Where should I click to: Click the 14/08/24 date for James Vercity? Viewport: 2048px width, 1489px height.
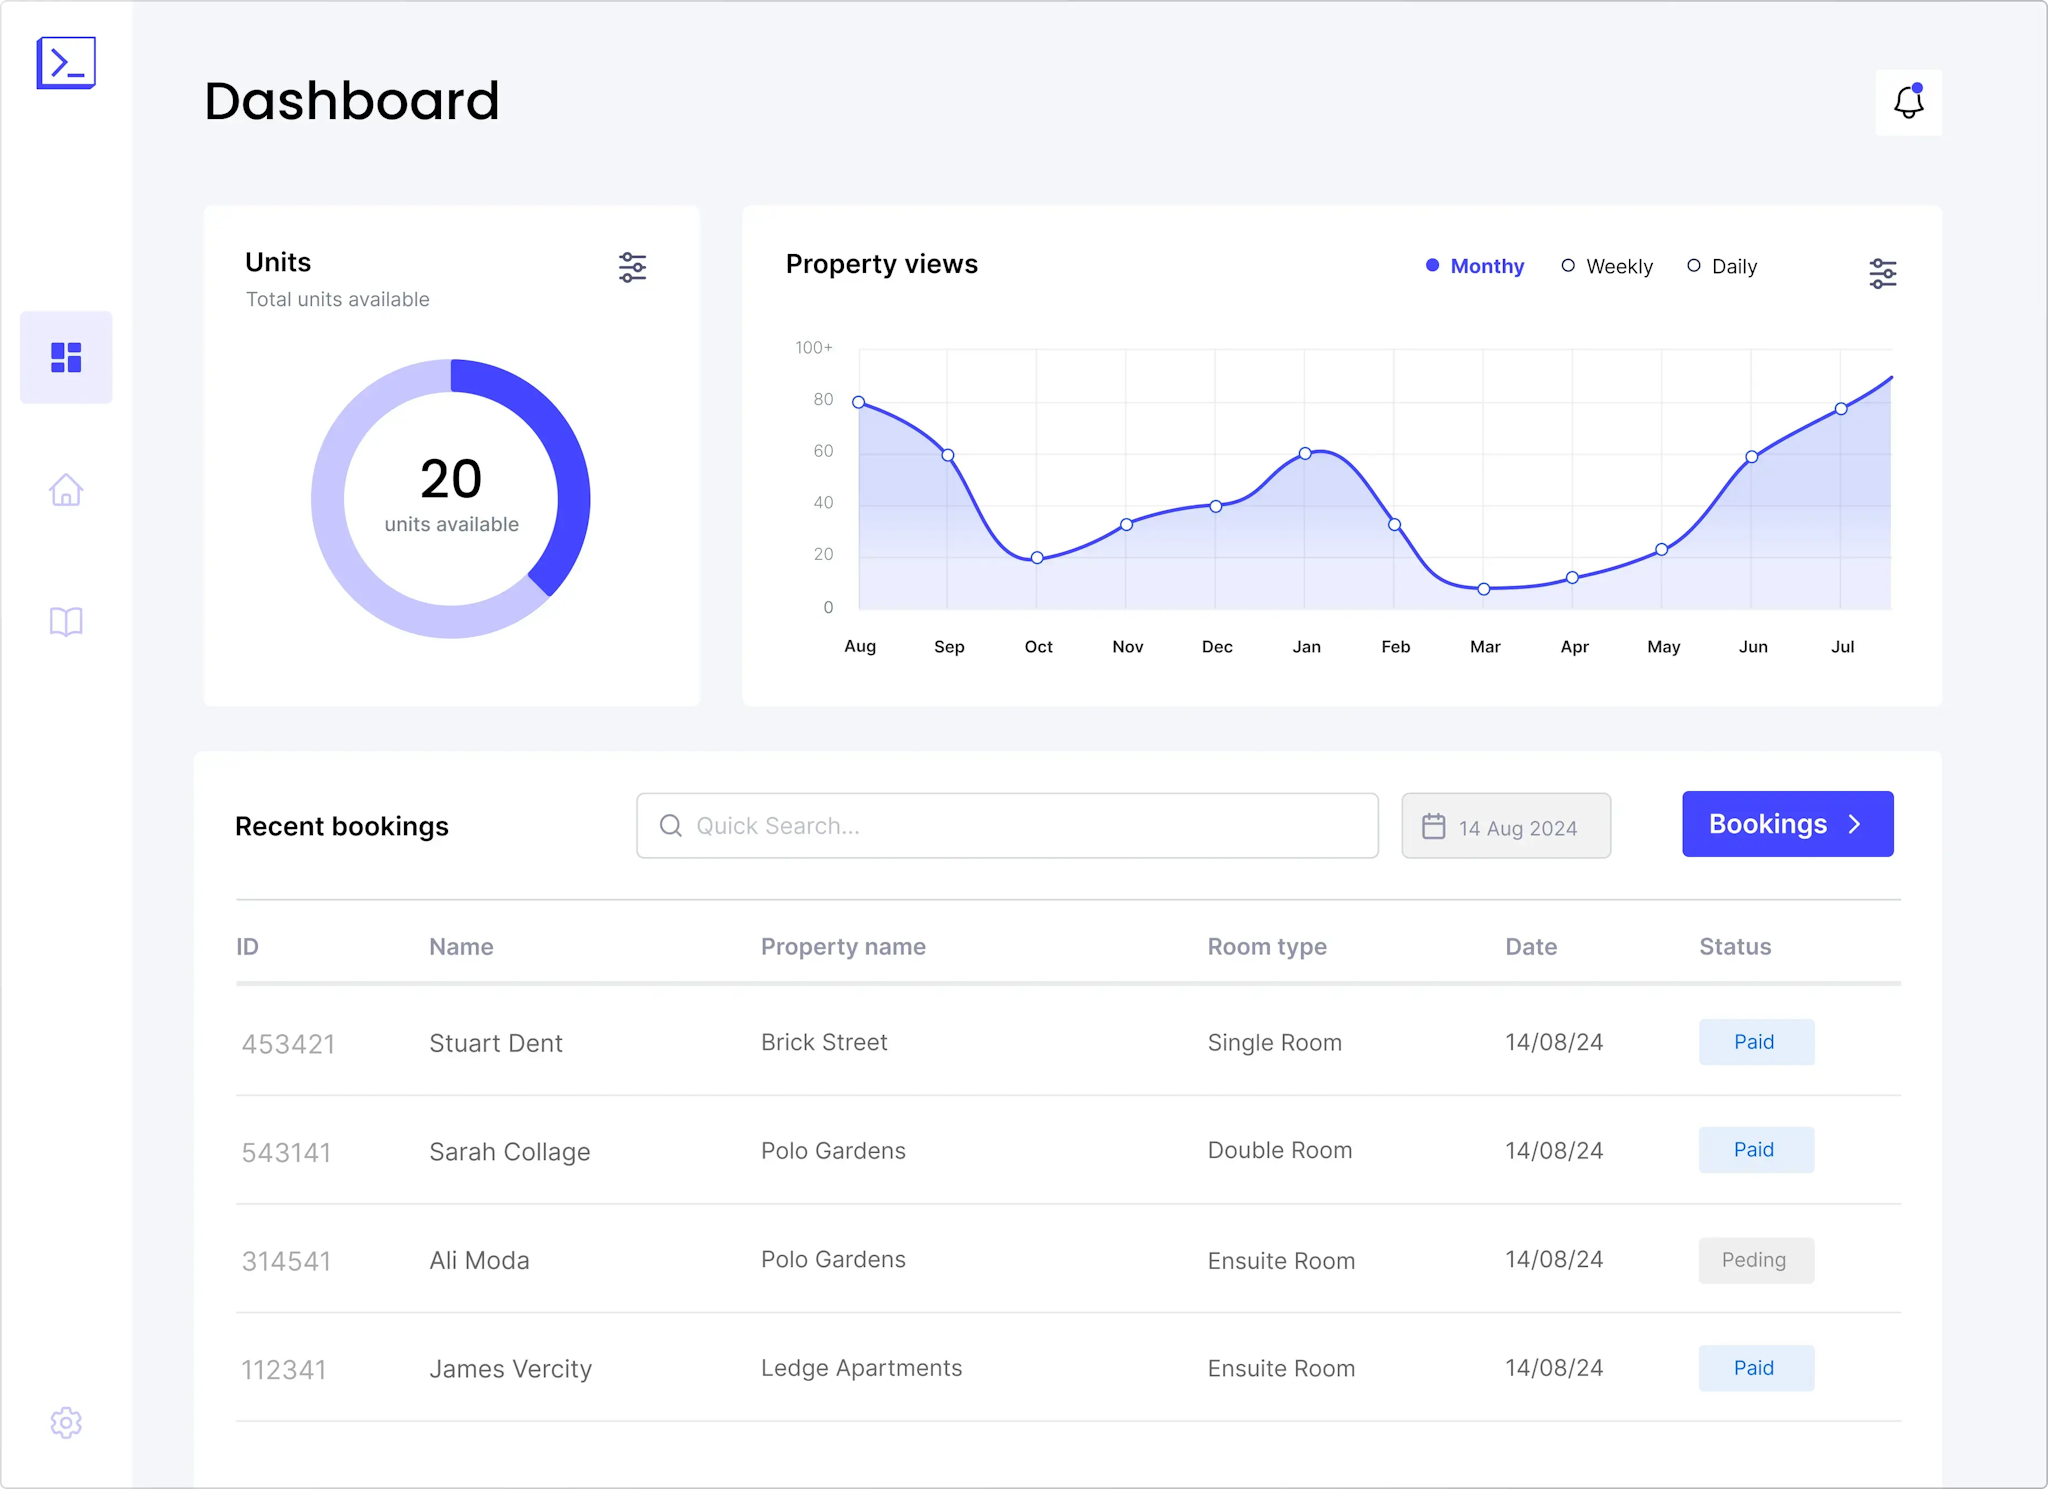pos(1554,1367)
